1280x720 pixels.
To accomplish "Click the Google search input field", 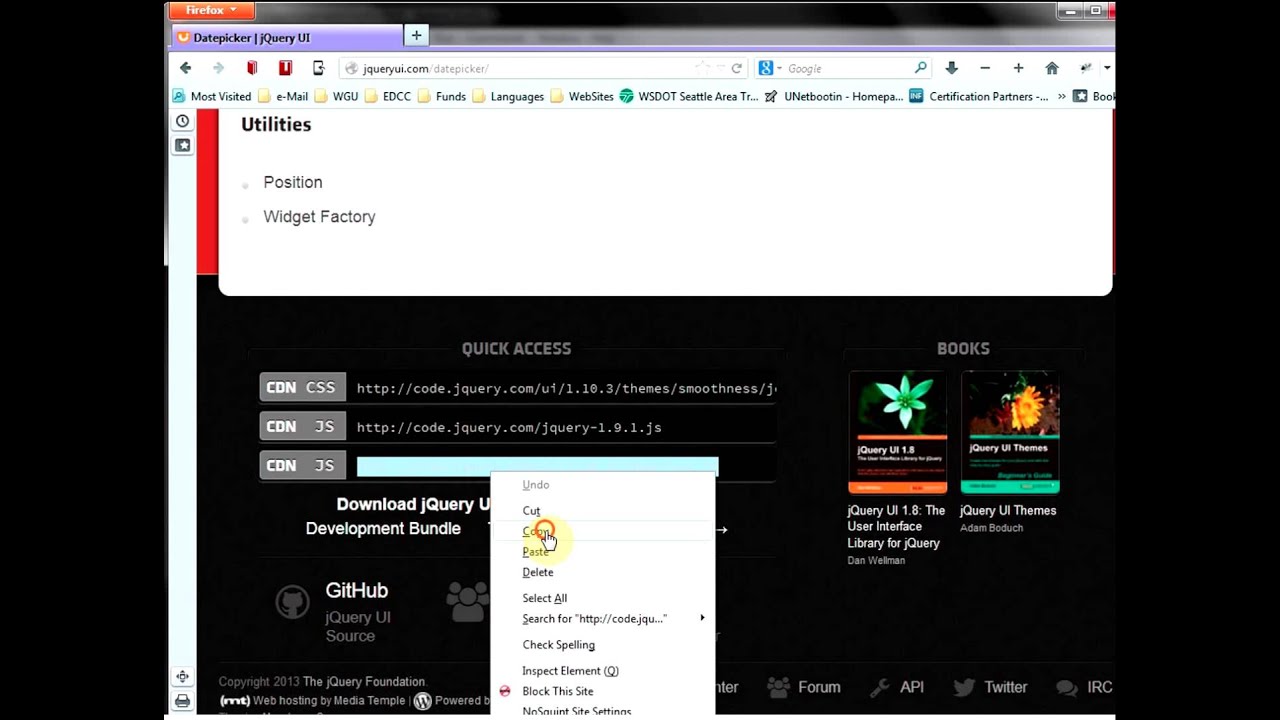I will tap(848, 68).
